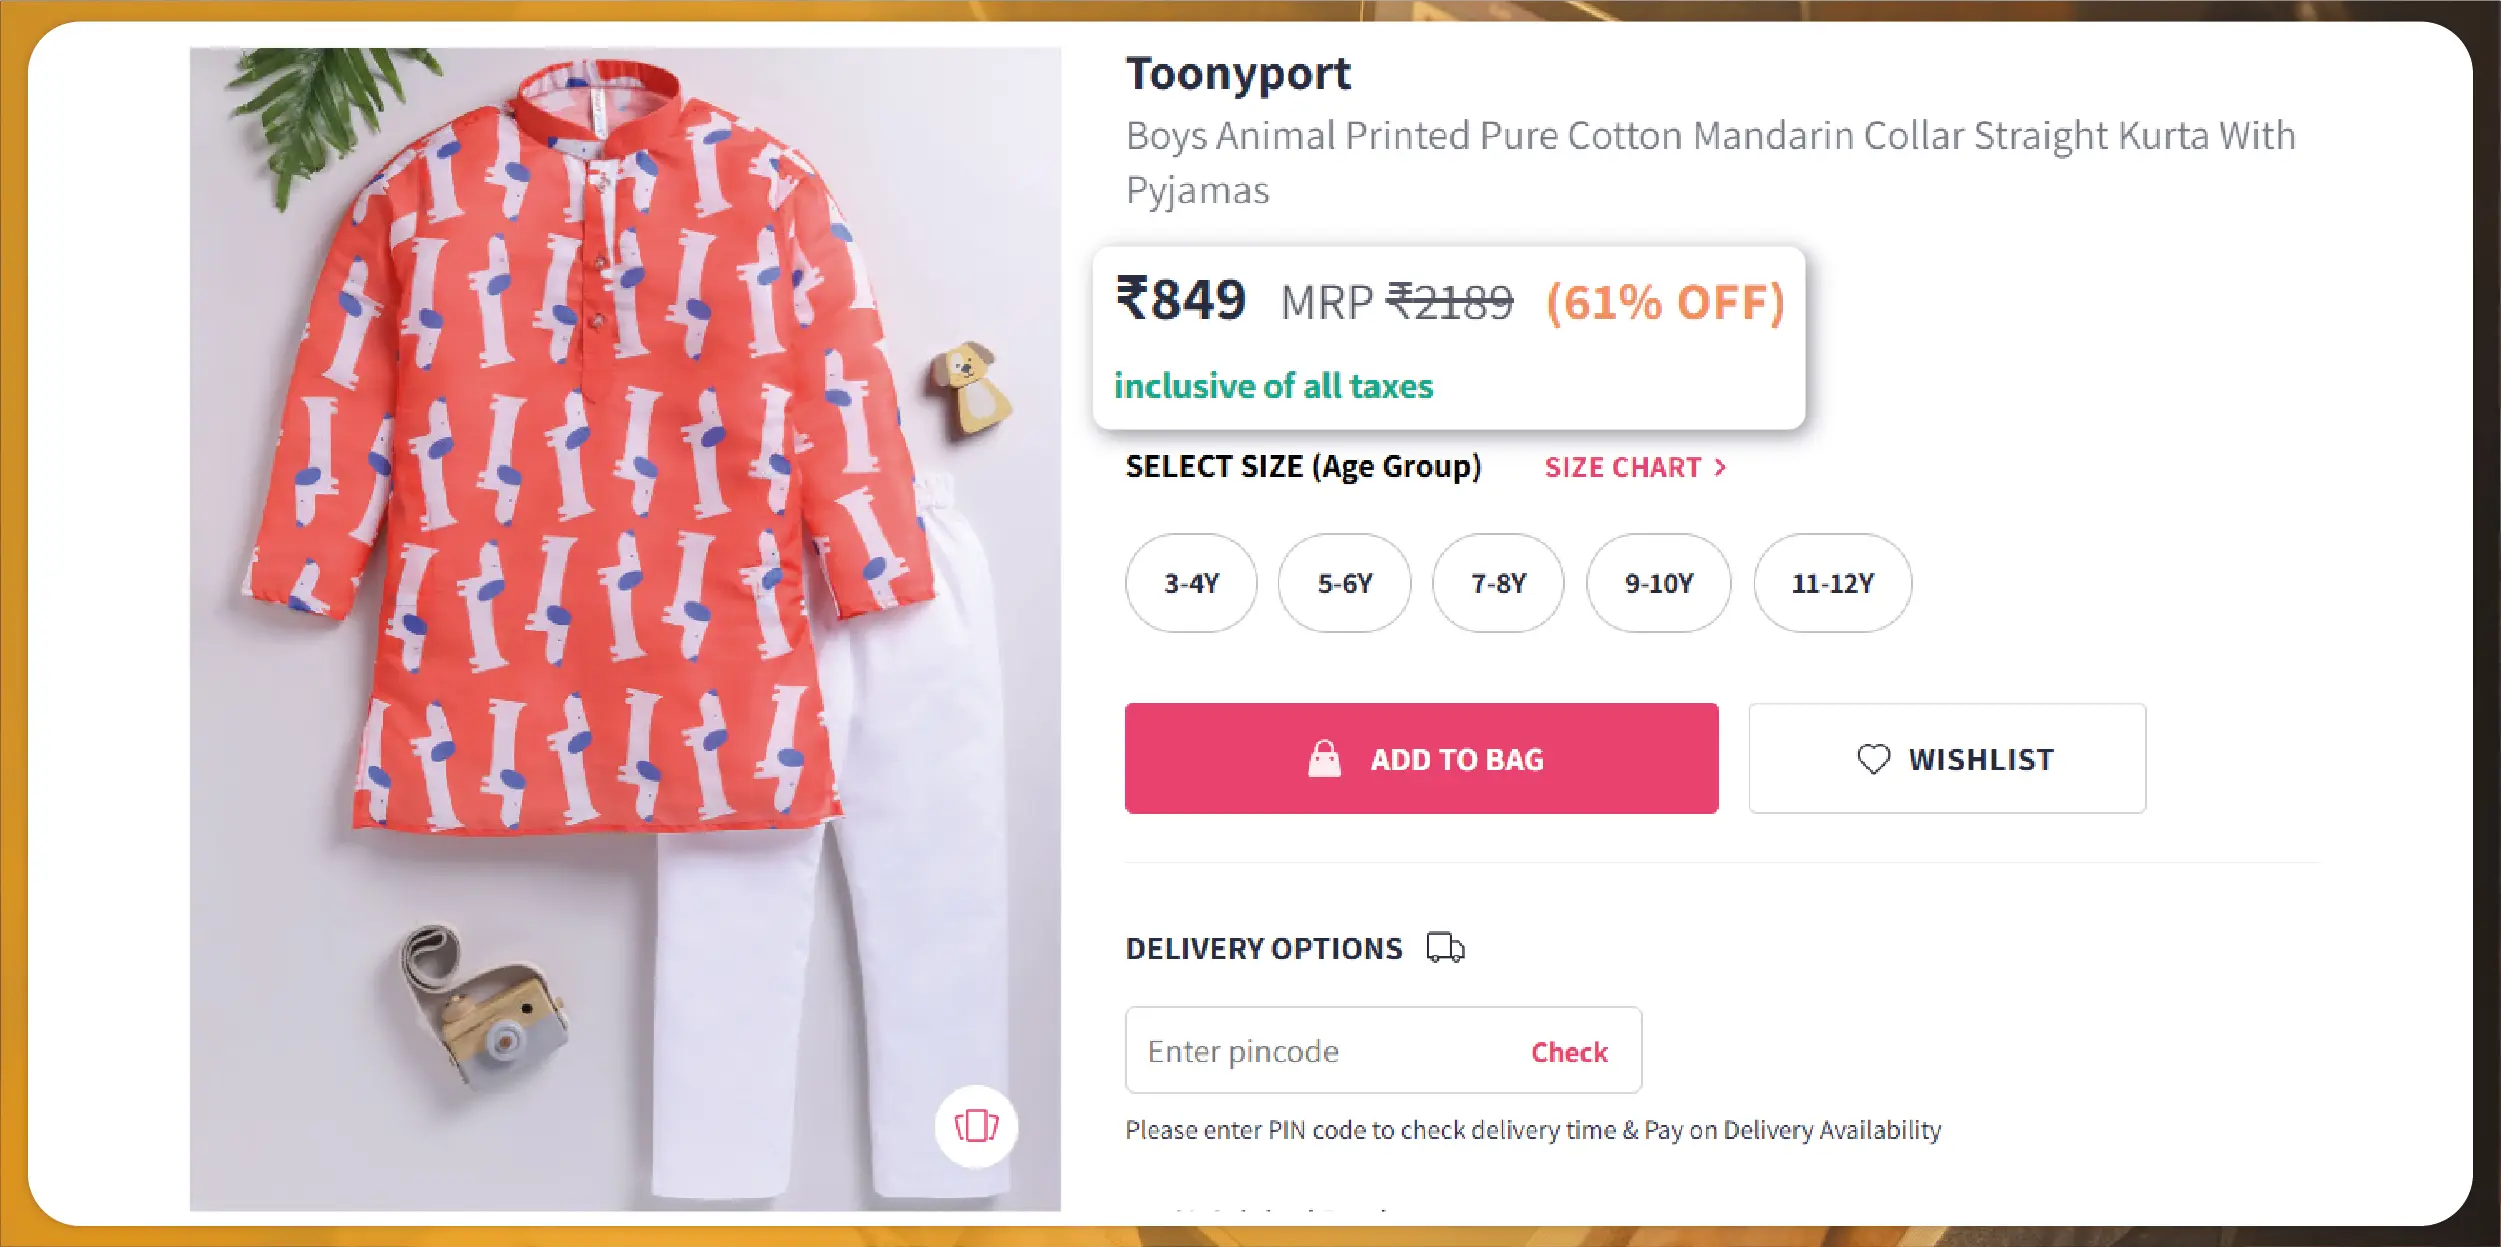Open the Size Chart link
This screenshot has width=2501, height=1248.
coord(1622,467)
